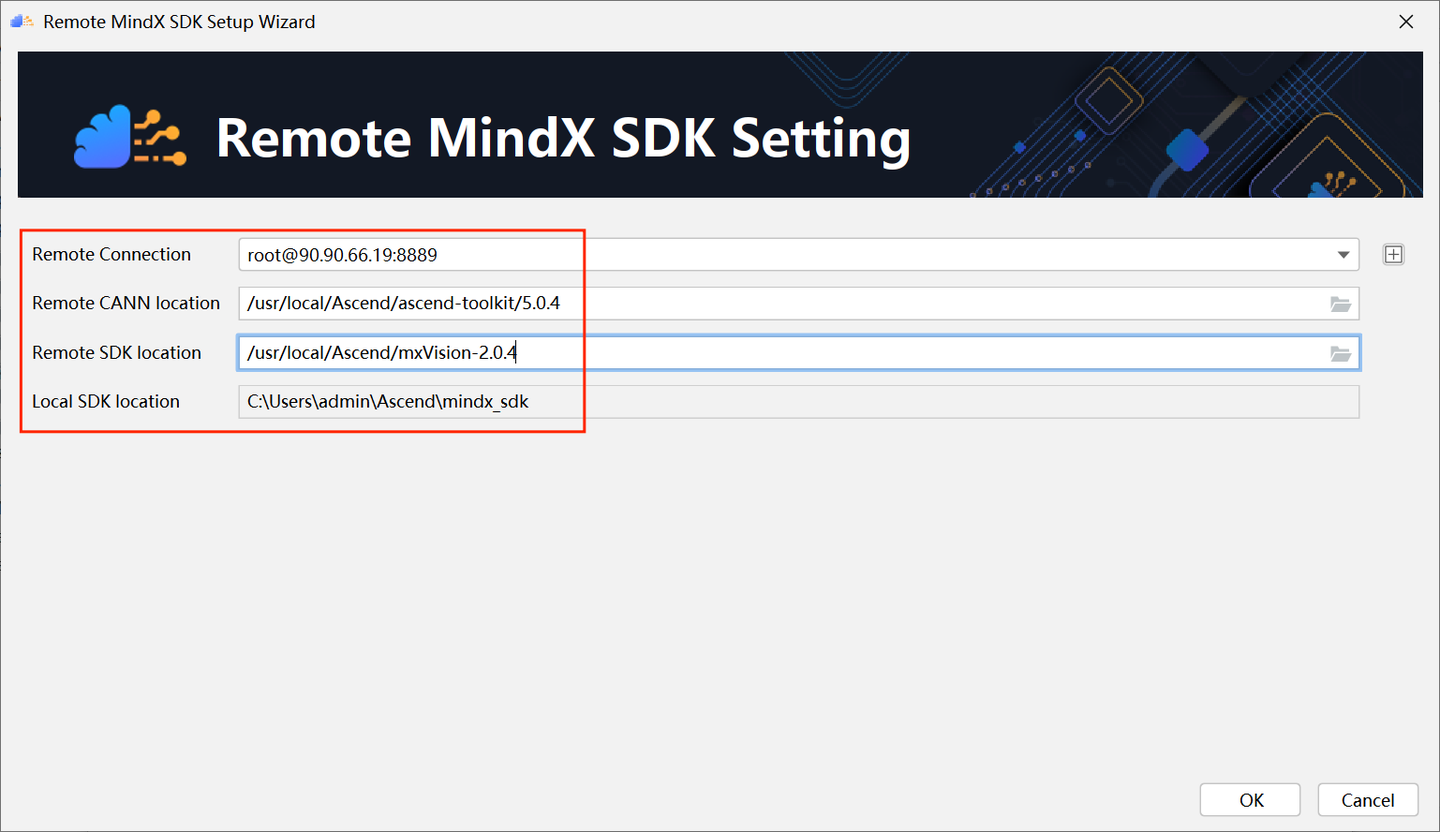Click the Local SDK location field
The height and width of the screenshot is (832, 1440).
tap(410, 401)
